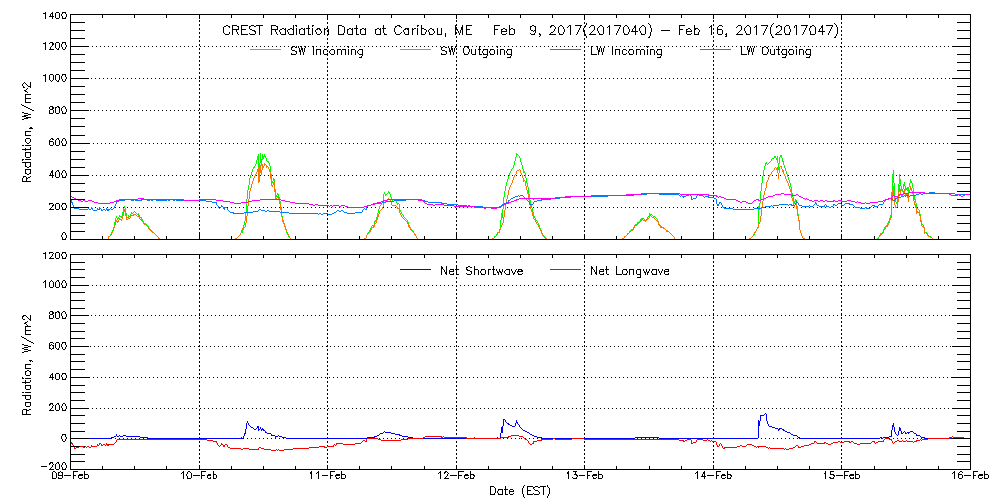Select the "LW Outgoing" legend entry
This screenshot has width=1000, height=500.
click(x=775, y=52)
